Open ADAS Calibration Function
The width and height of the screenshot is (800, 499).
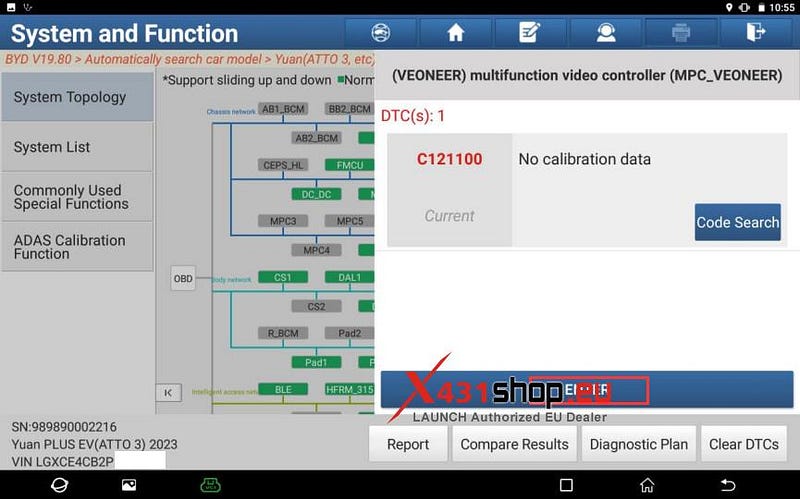point(77,247)
